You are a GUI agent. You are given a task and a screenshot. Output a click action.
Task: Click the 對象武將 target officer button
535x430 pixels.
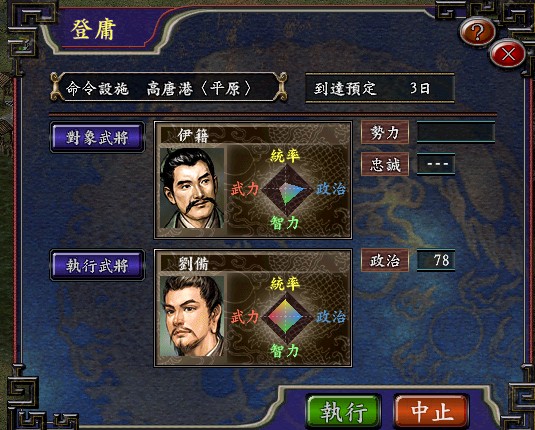coord(97,137)
